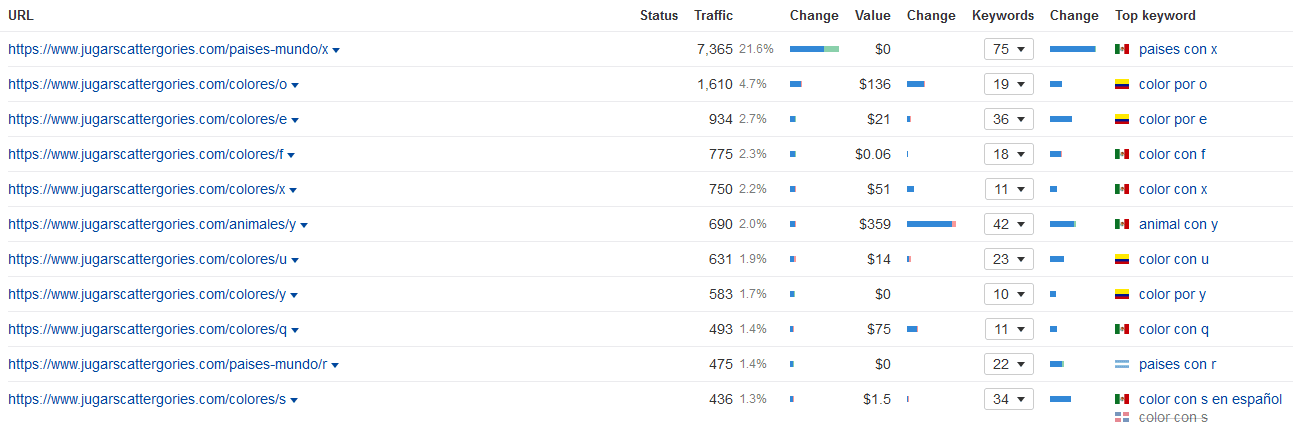Screen dimensions: 1293x430
Task: Click the traffic change bar for paises-mundo/x
Action: coord(814,49)
